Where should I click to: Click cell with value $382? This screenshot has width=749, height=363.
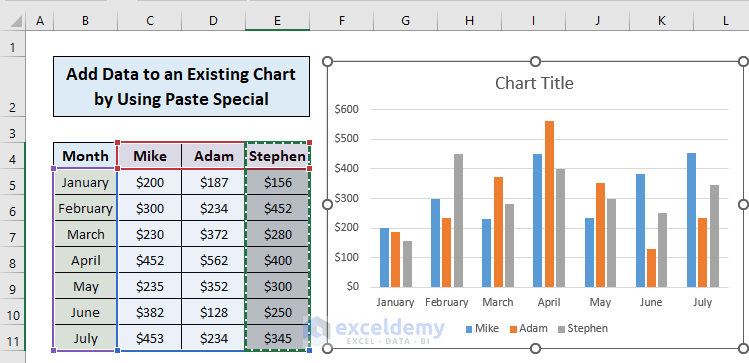150,312
